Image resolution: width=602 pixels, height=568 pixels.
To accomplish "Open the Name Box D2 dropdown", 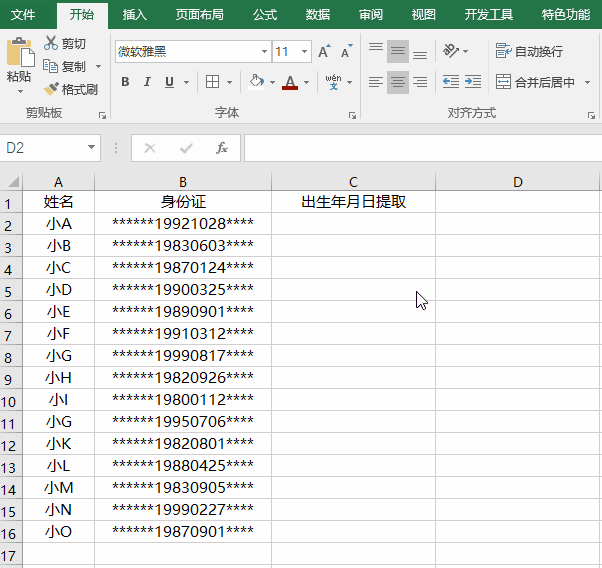I will click(x=91, y=147).
